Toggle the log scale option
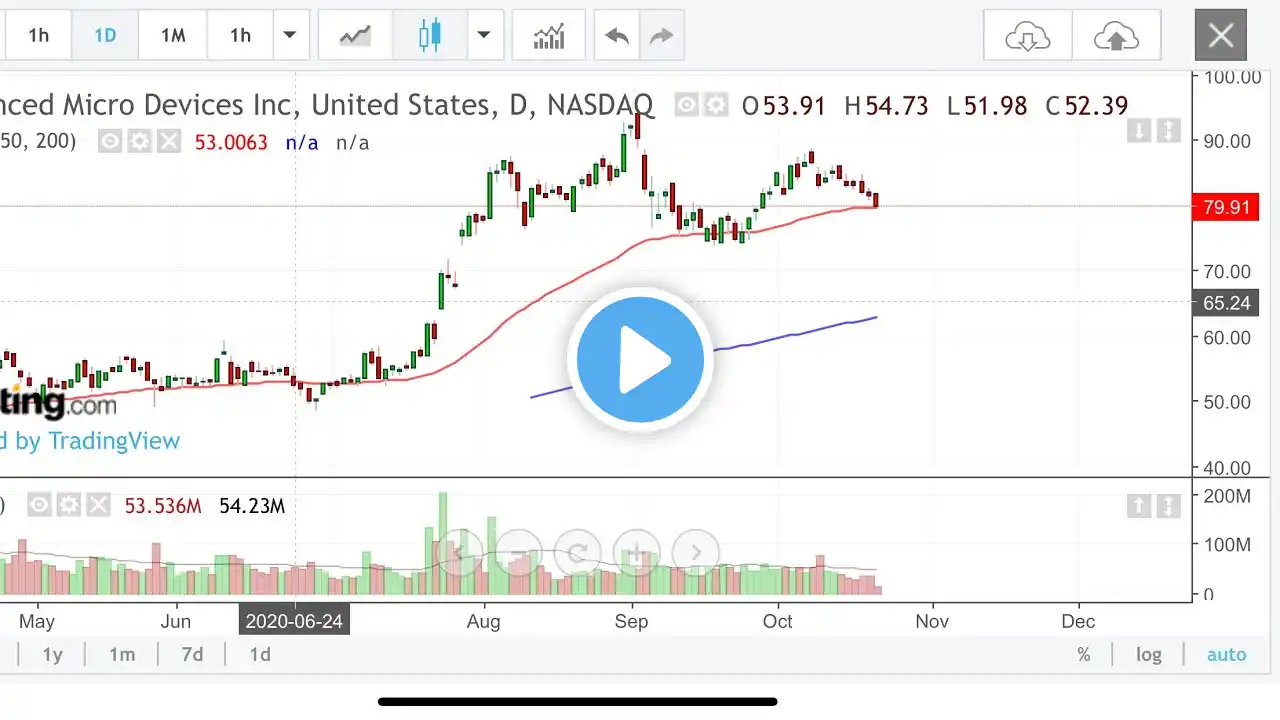 click(1148, 655)
